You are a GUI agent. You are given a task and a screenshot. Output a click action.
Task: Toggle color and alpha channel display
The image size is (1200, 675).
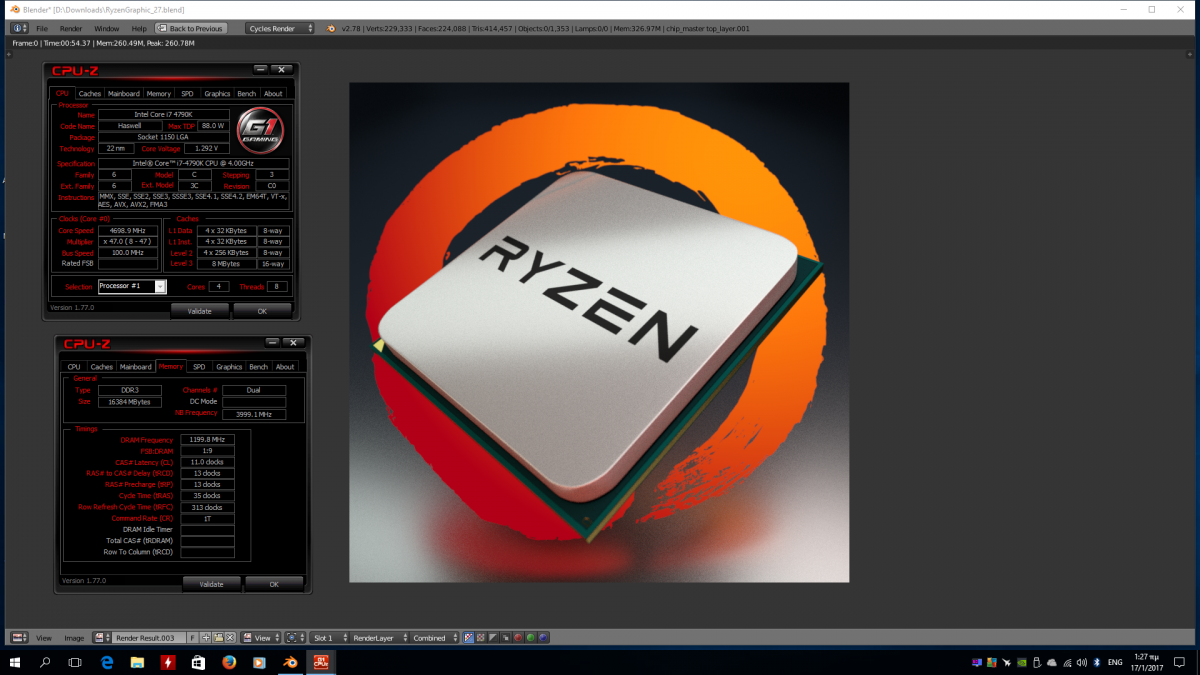[x=468, y=638]
